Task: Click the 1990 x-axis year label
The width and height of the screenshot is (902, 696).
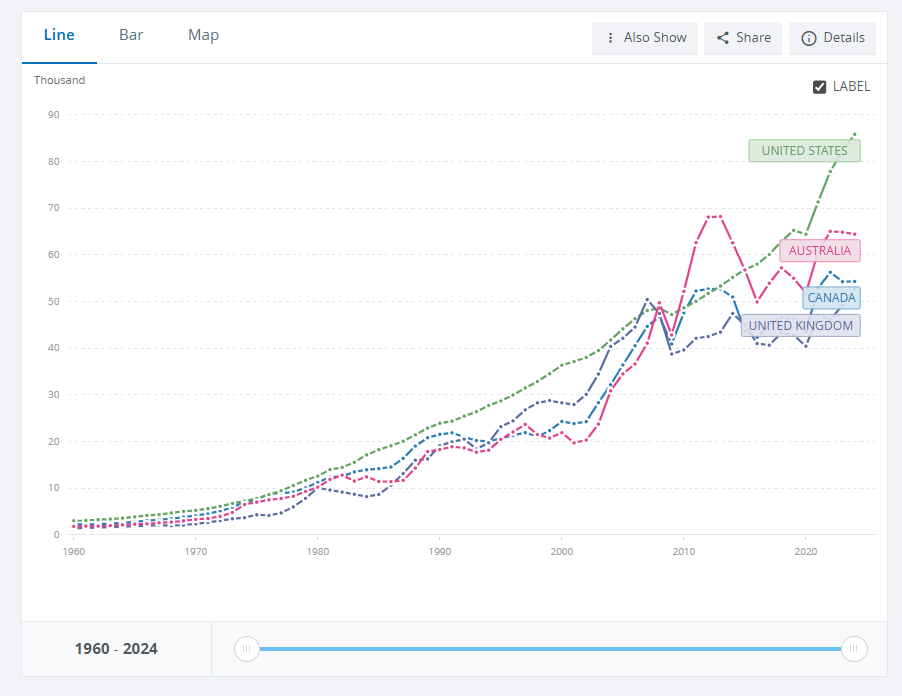Action: coord(439,552)
